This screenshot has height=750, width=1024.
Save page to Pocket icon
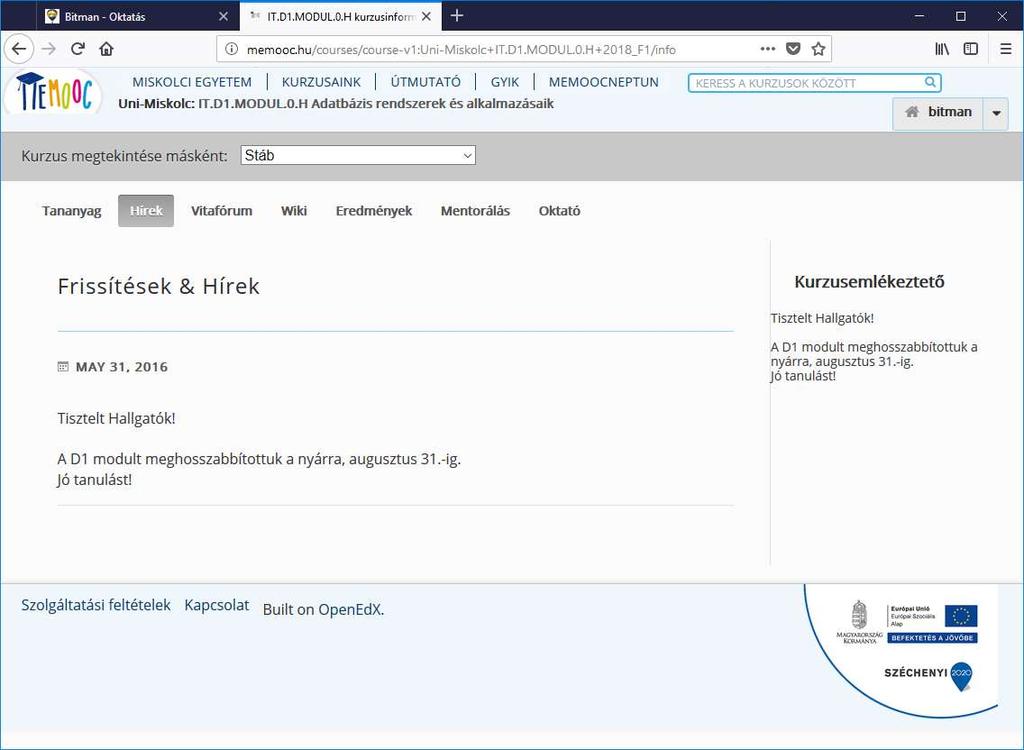coord(793,49)
